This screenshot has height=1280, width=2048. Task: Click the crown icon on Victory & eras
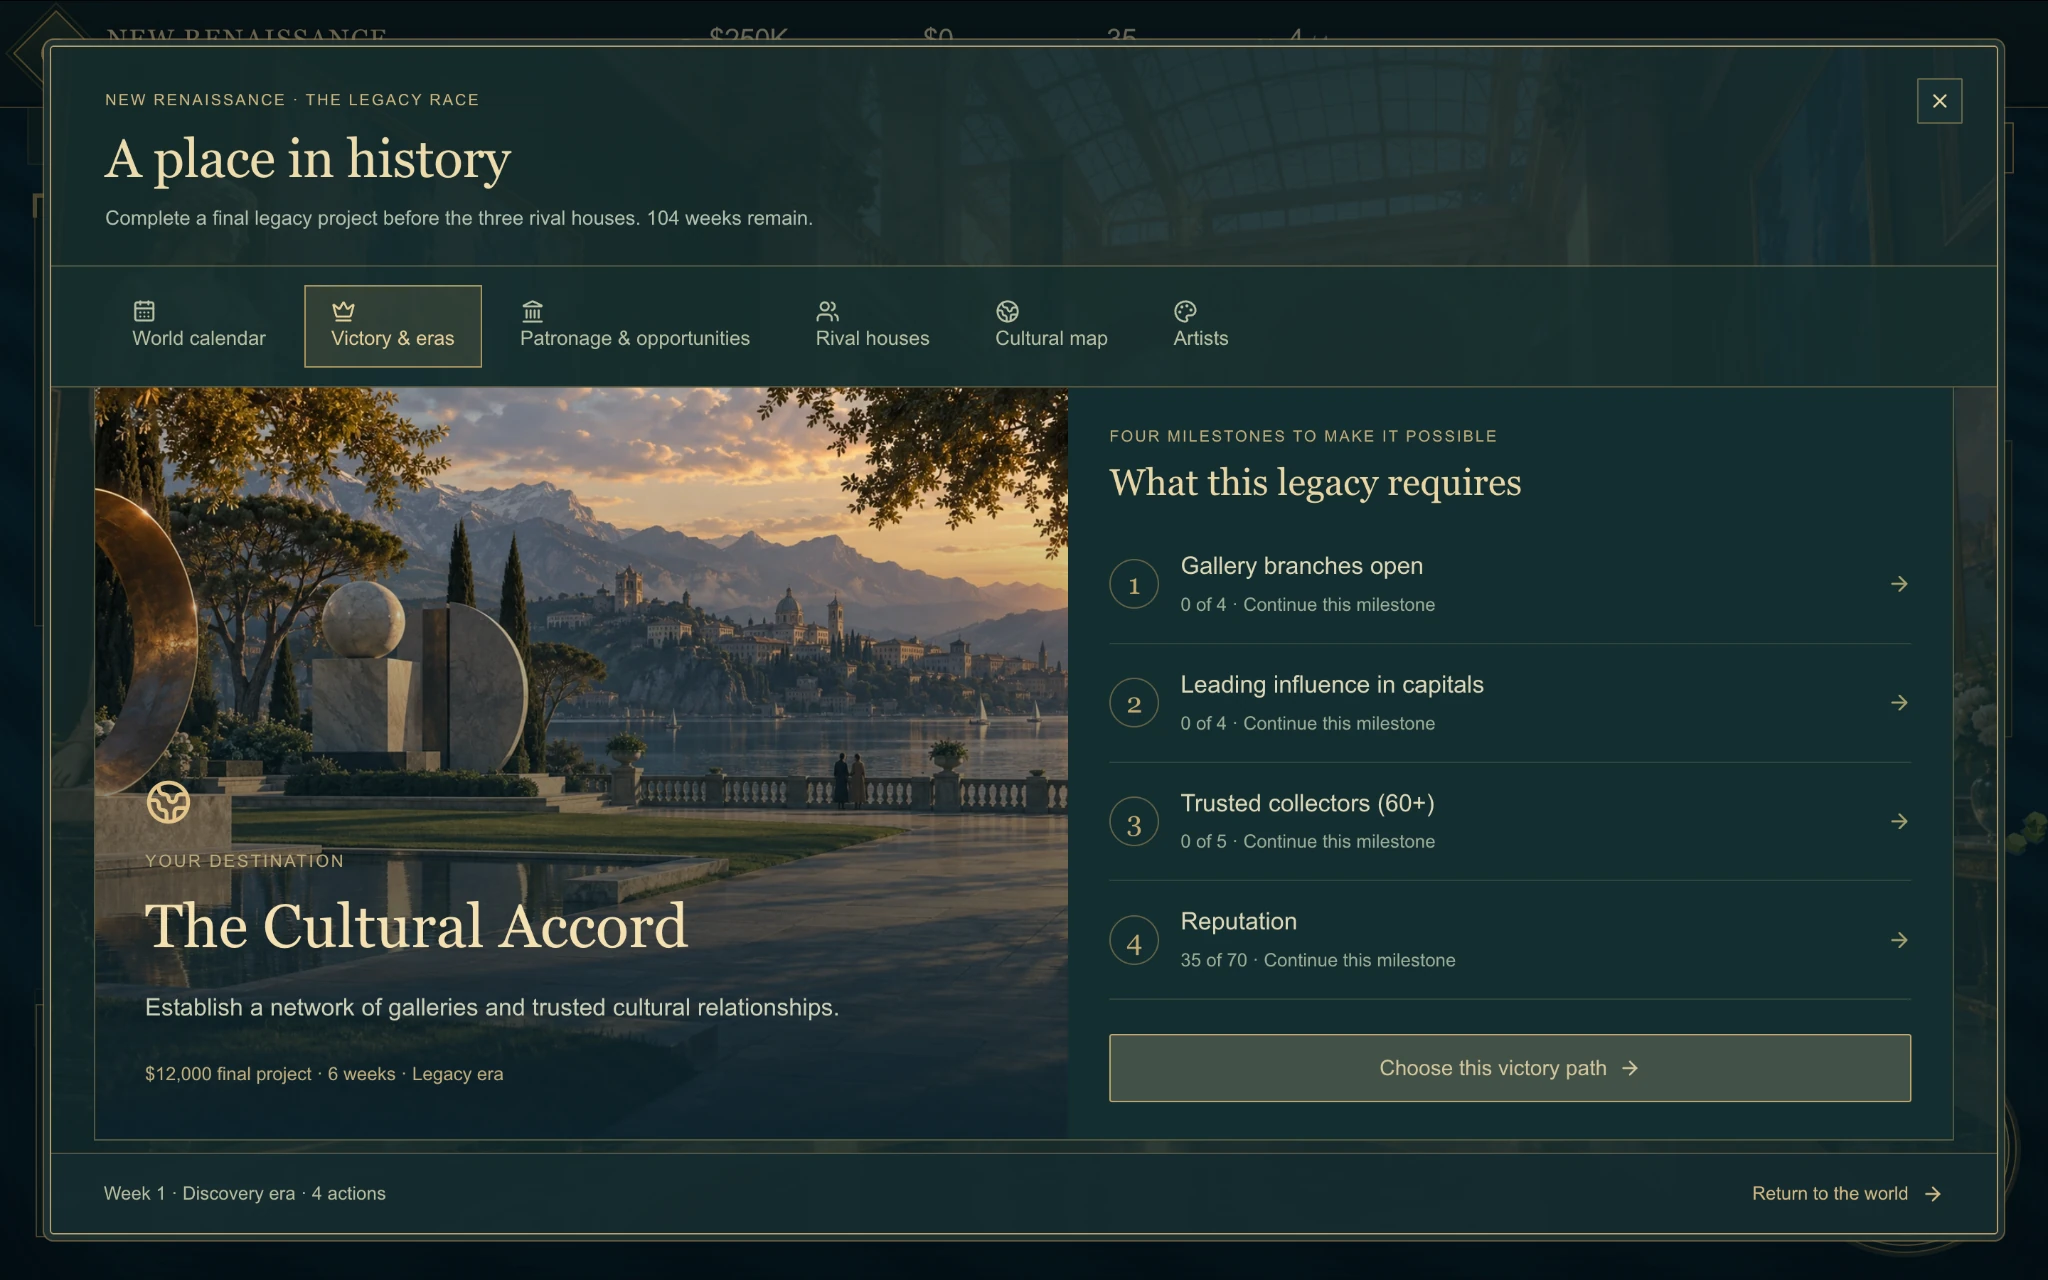pyautogui.click(x=343, y=311)
